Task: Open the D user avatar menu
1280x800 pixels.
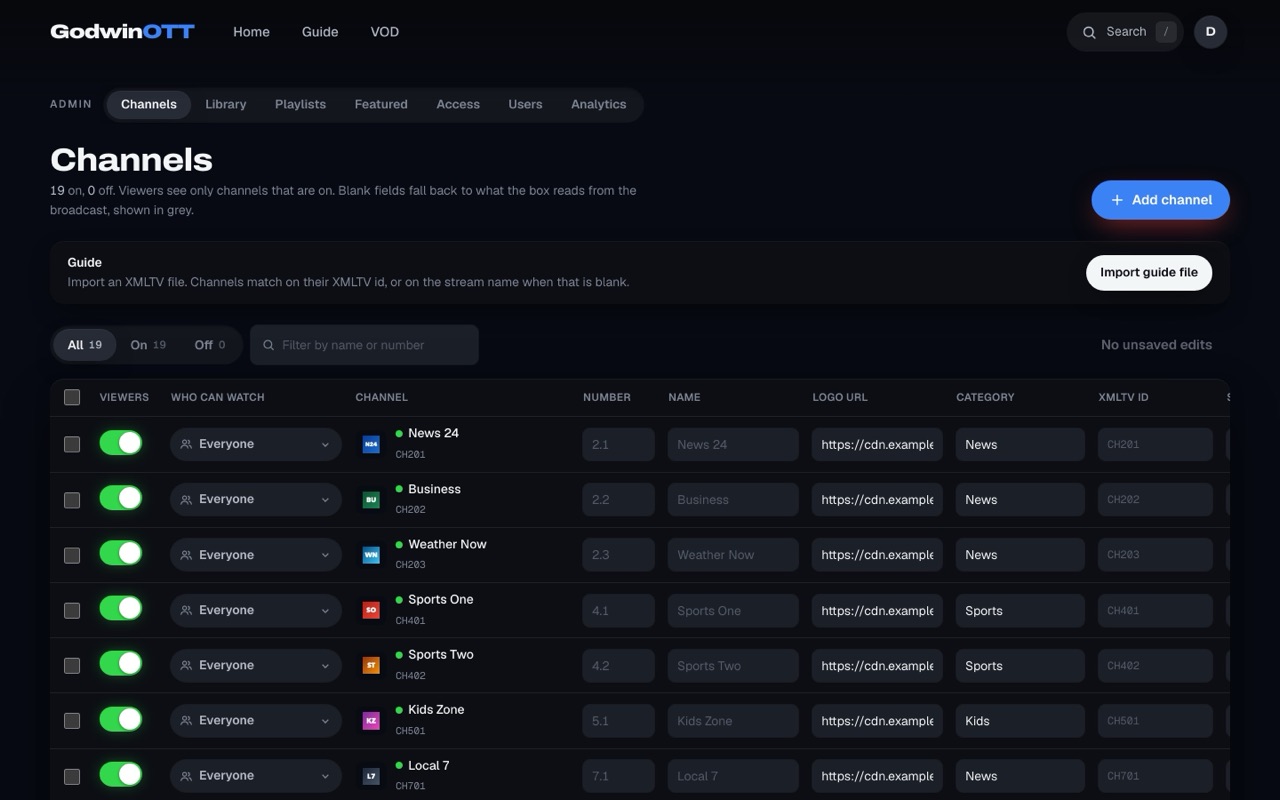Action: click(x=1210, y=32)
